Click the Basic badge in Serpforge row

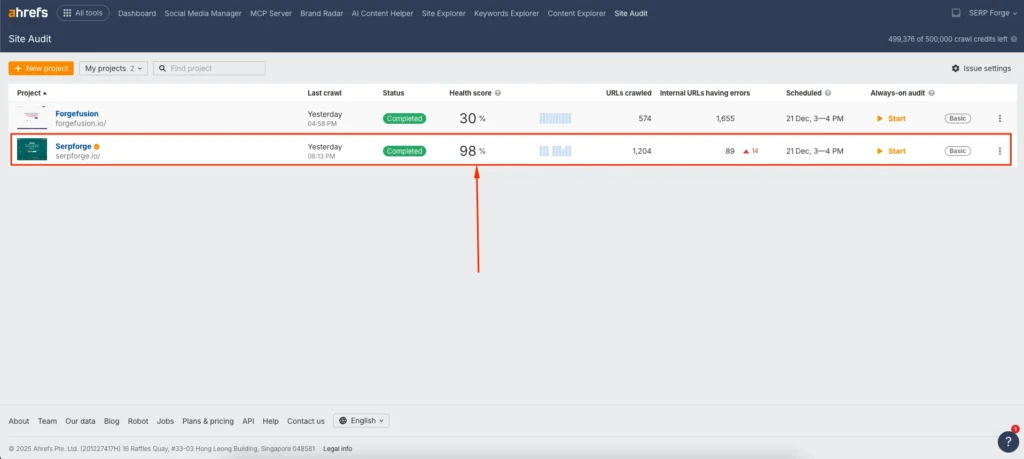pyautogui.click(x=958, y=151)
